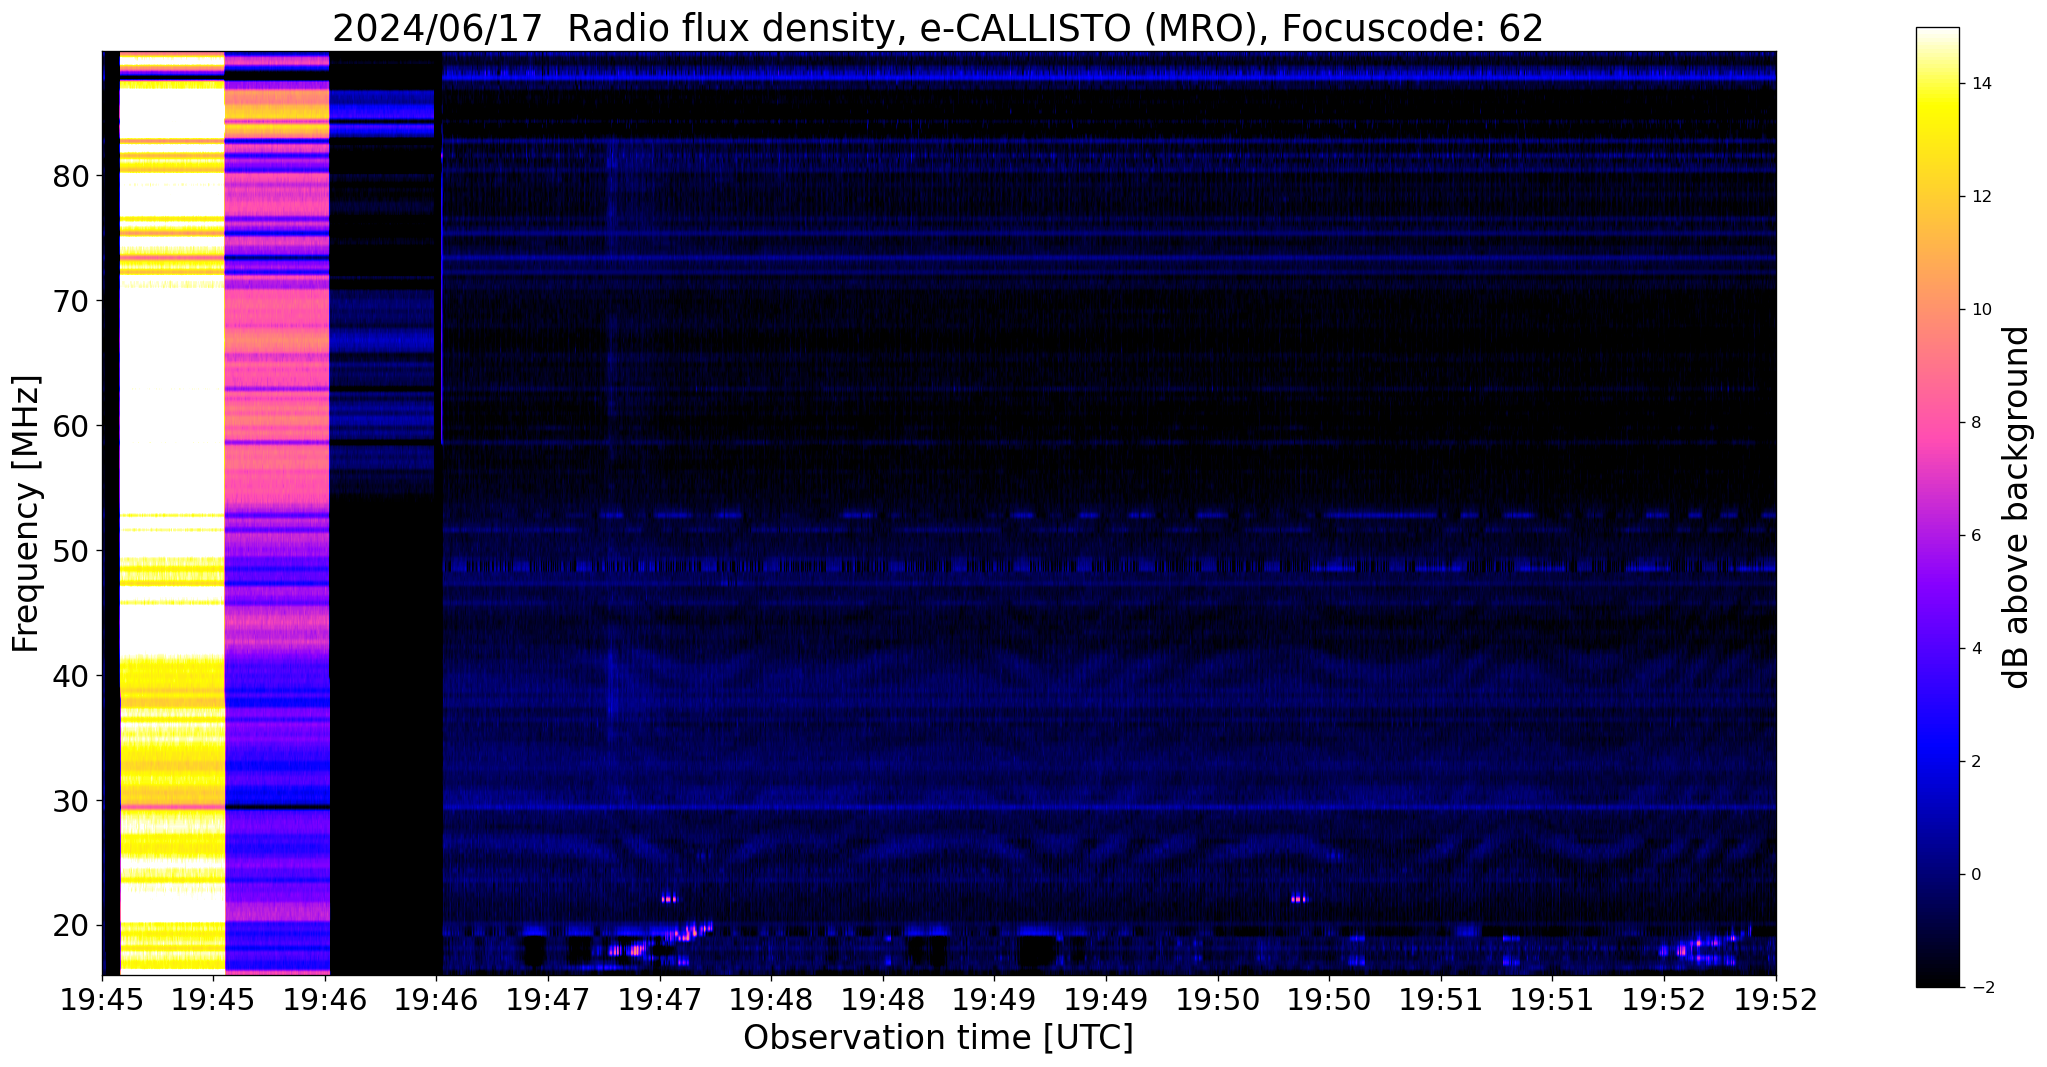Click the colorbar tick value 12

[1980, 197]
